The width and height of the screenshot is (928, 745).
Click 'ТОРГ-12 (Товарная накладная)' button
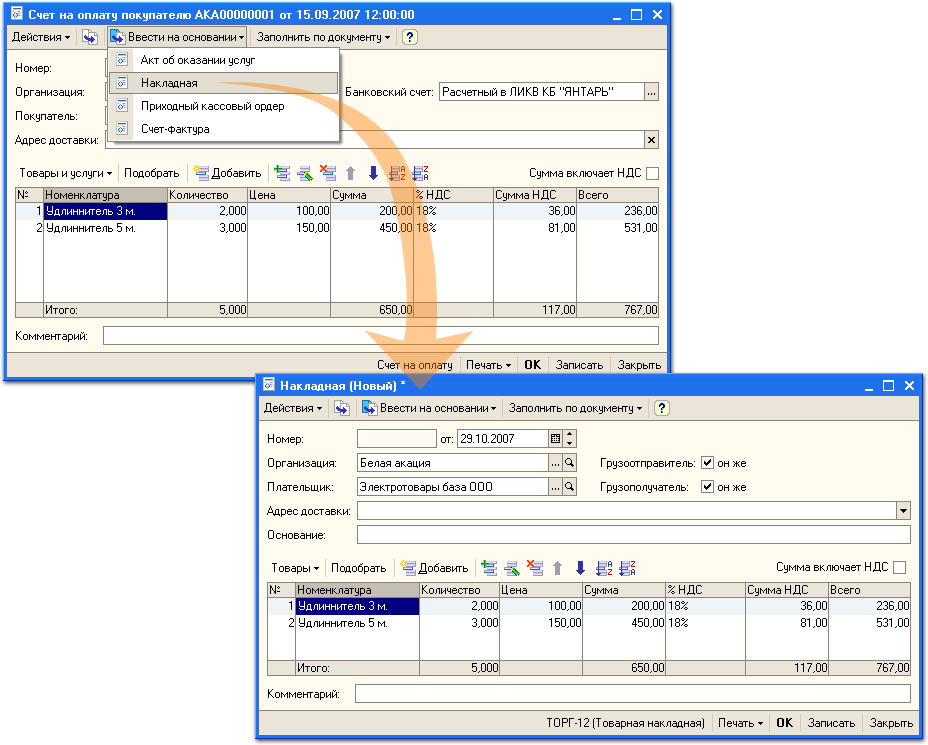tap(625, 723)
